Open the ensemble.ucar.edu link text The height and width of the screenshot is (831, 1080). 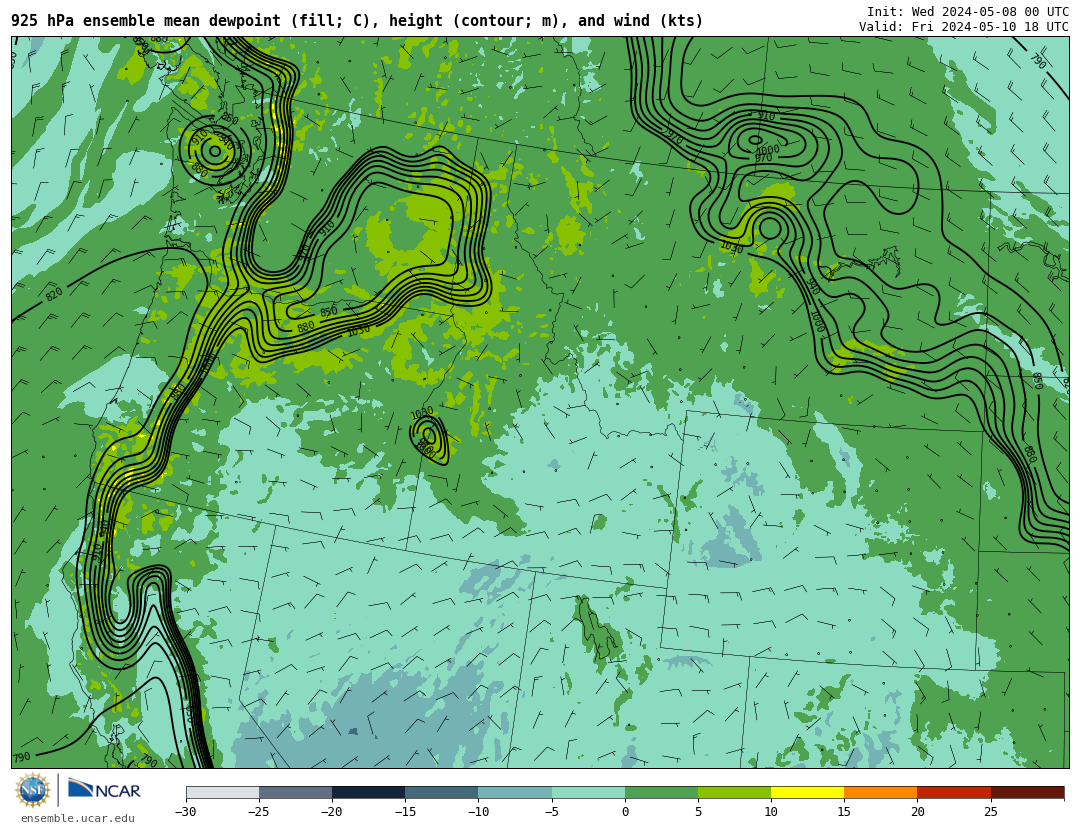click(x=78, y=818)
